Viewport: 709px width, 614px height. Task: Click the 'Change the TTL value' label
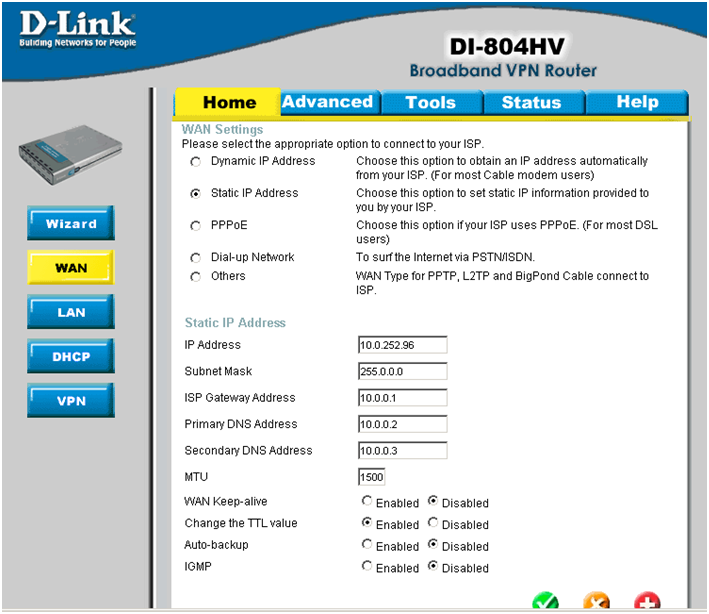click(x=241, y=523)
